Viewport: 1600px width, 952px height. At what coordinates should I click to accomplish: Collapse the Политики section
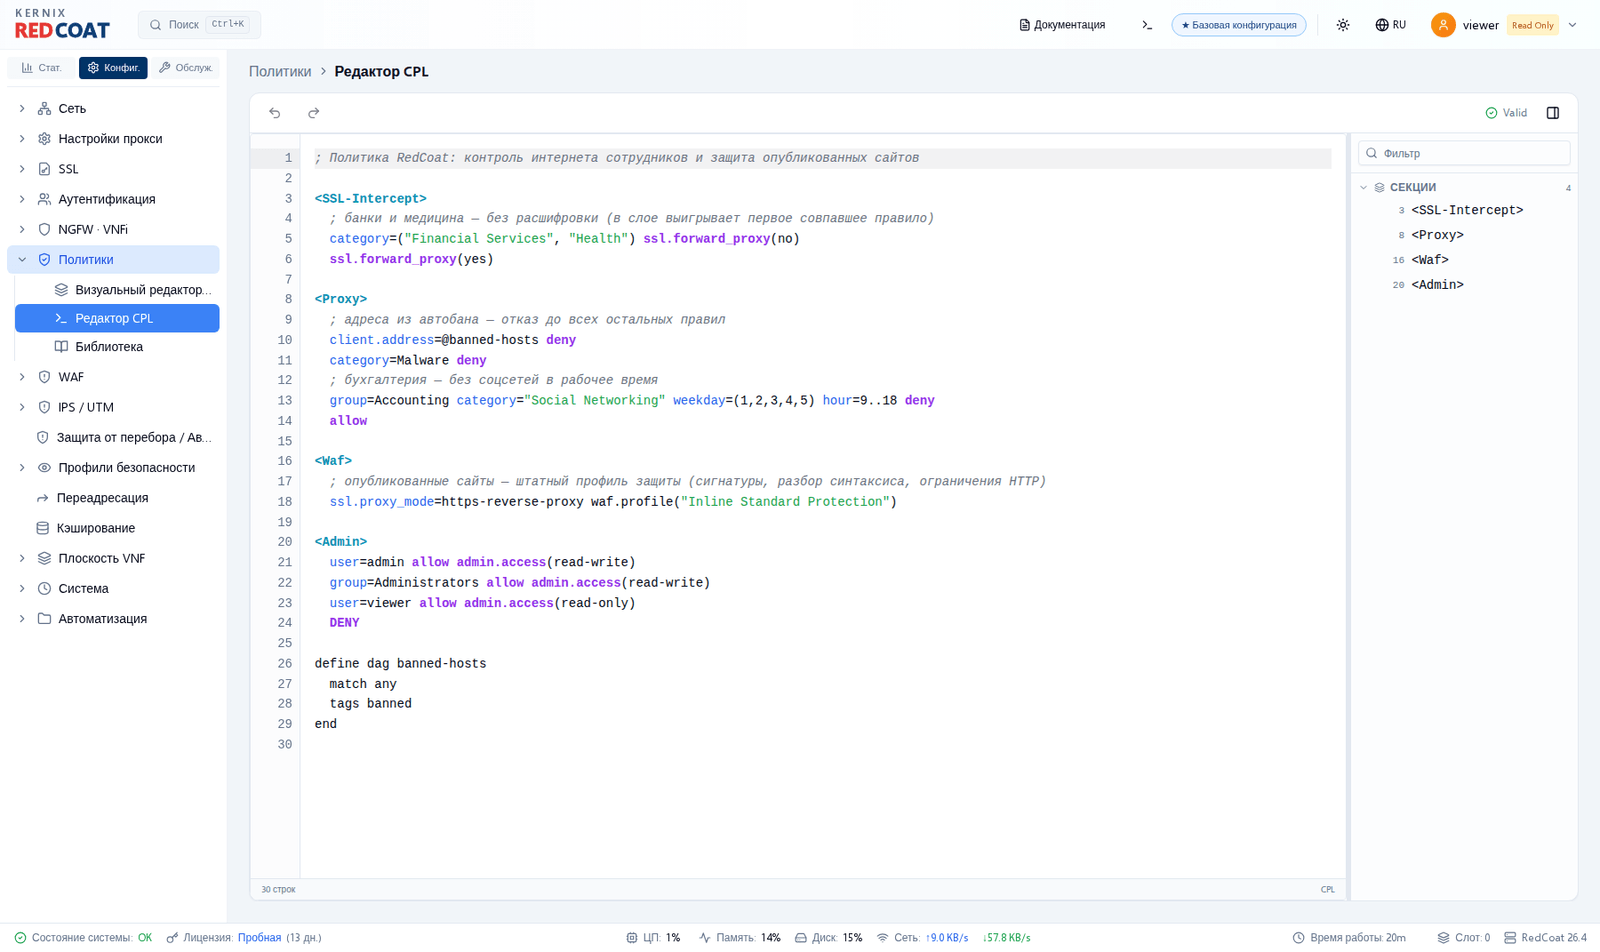[x=22, y=259]
